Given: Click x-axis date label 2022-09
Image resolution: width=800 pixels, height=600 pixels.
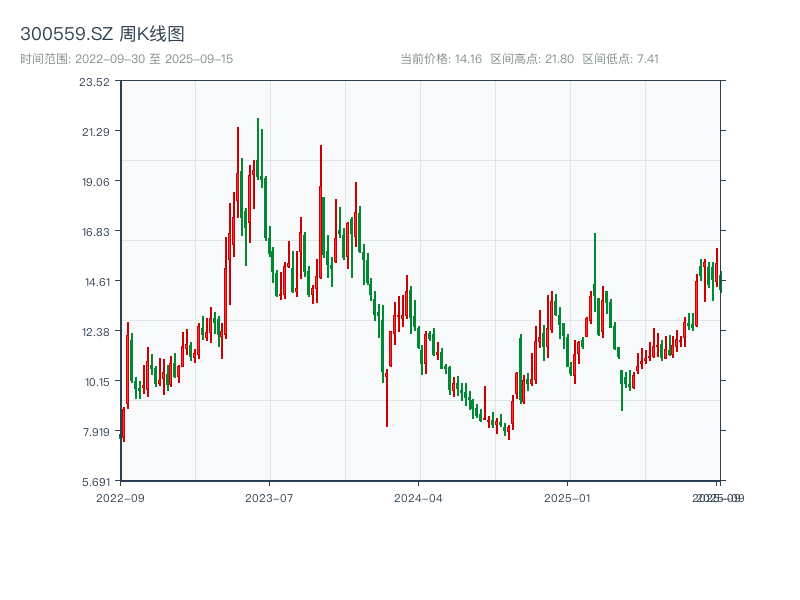Looking at the screenshot, I should [120, 498].
